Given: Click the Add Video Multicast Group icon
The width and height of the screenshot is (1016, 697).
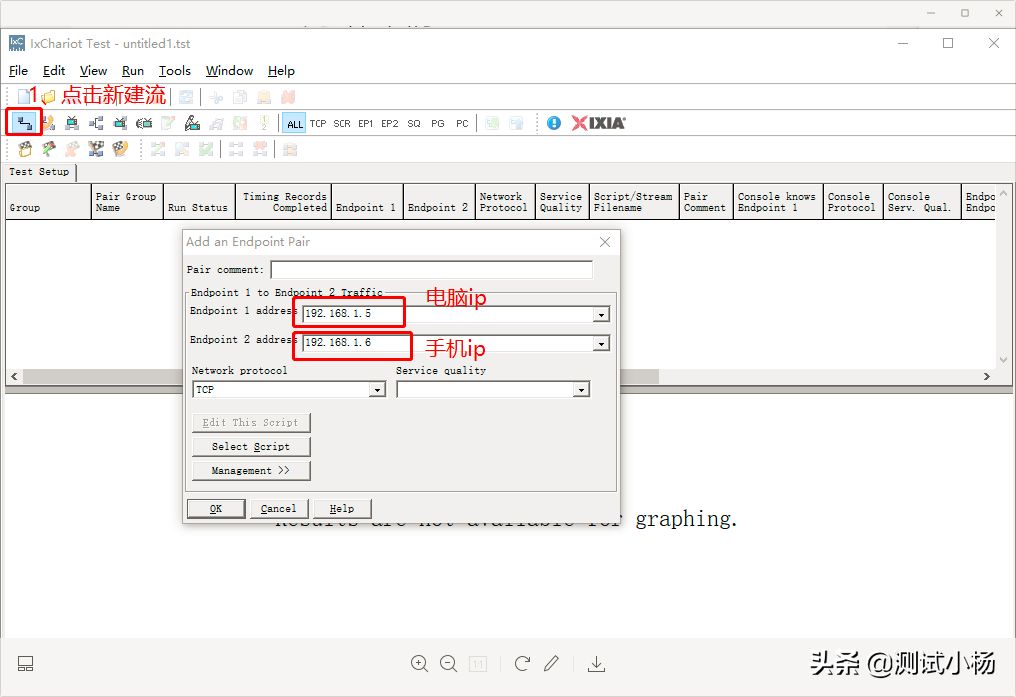Looking at the screenshot, I should [x=120, y=122].
